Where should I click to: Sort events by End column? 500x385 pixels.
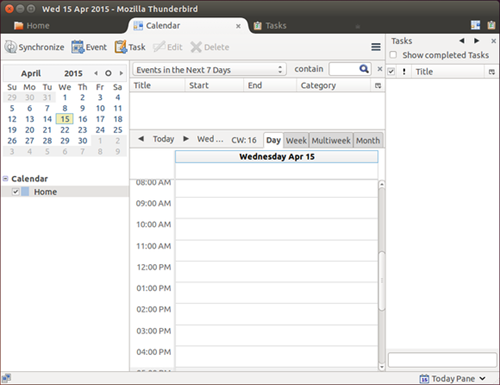[x=270, y=85]
